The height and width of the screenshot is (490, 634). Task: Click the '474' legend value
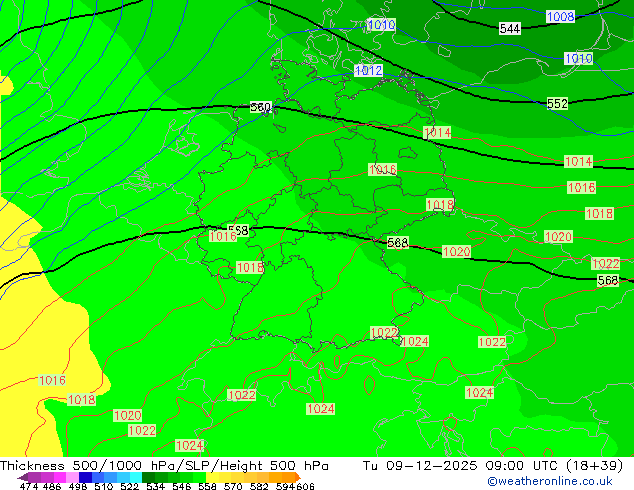click(29, 486)
